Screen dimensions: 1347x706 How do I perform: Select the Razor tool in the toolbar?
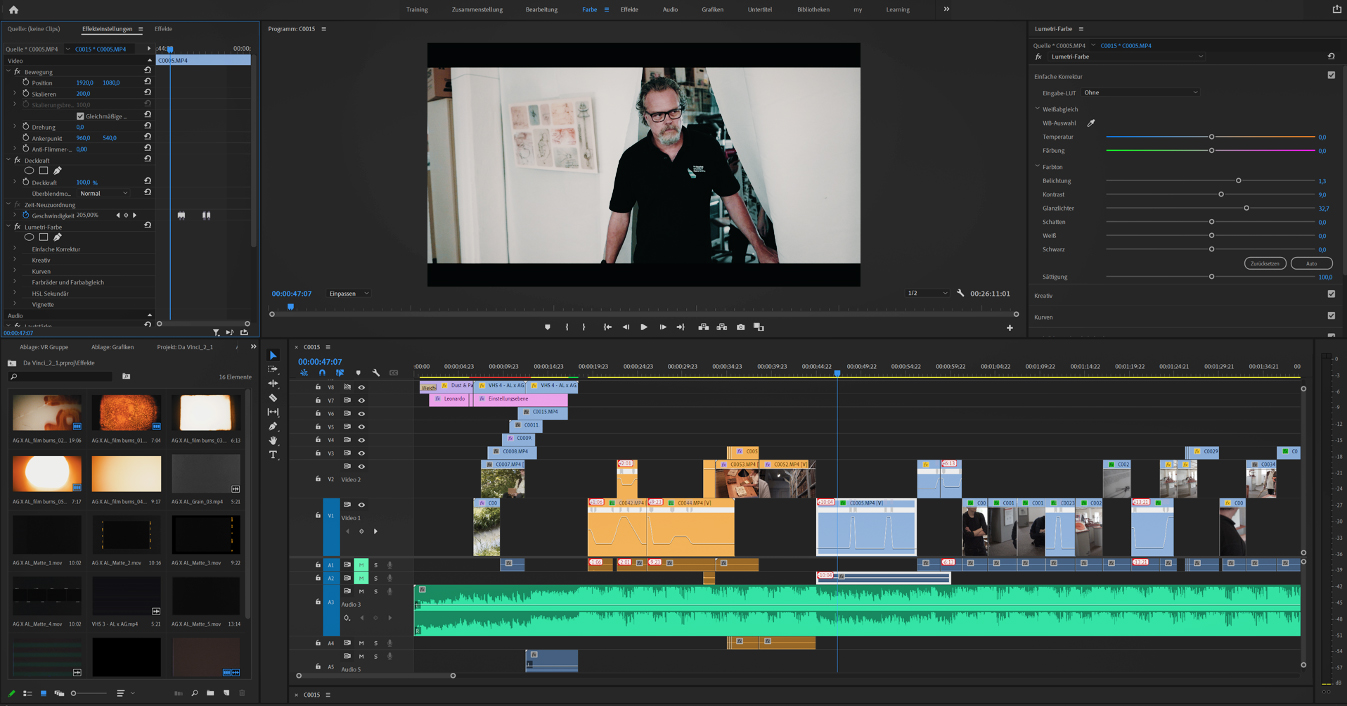(x=273, y=397)
